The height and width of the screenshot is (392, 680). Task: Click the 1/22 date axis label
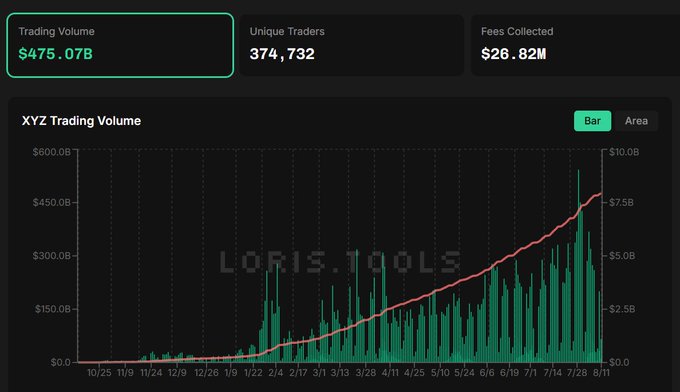point(253,373)
